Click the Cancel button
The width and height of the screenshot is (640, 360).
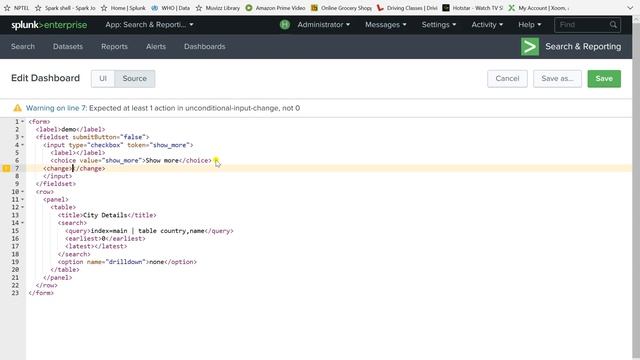(507, 79)
